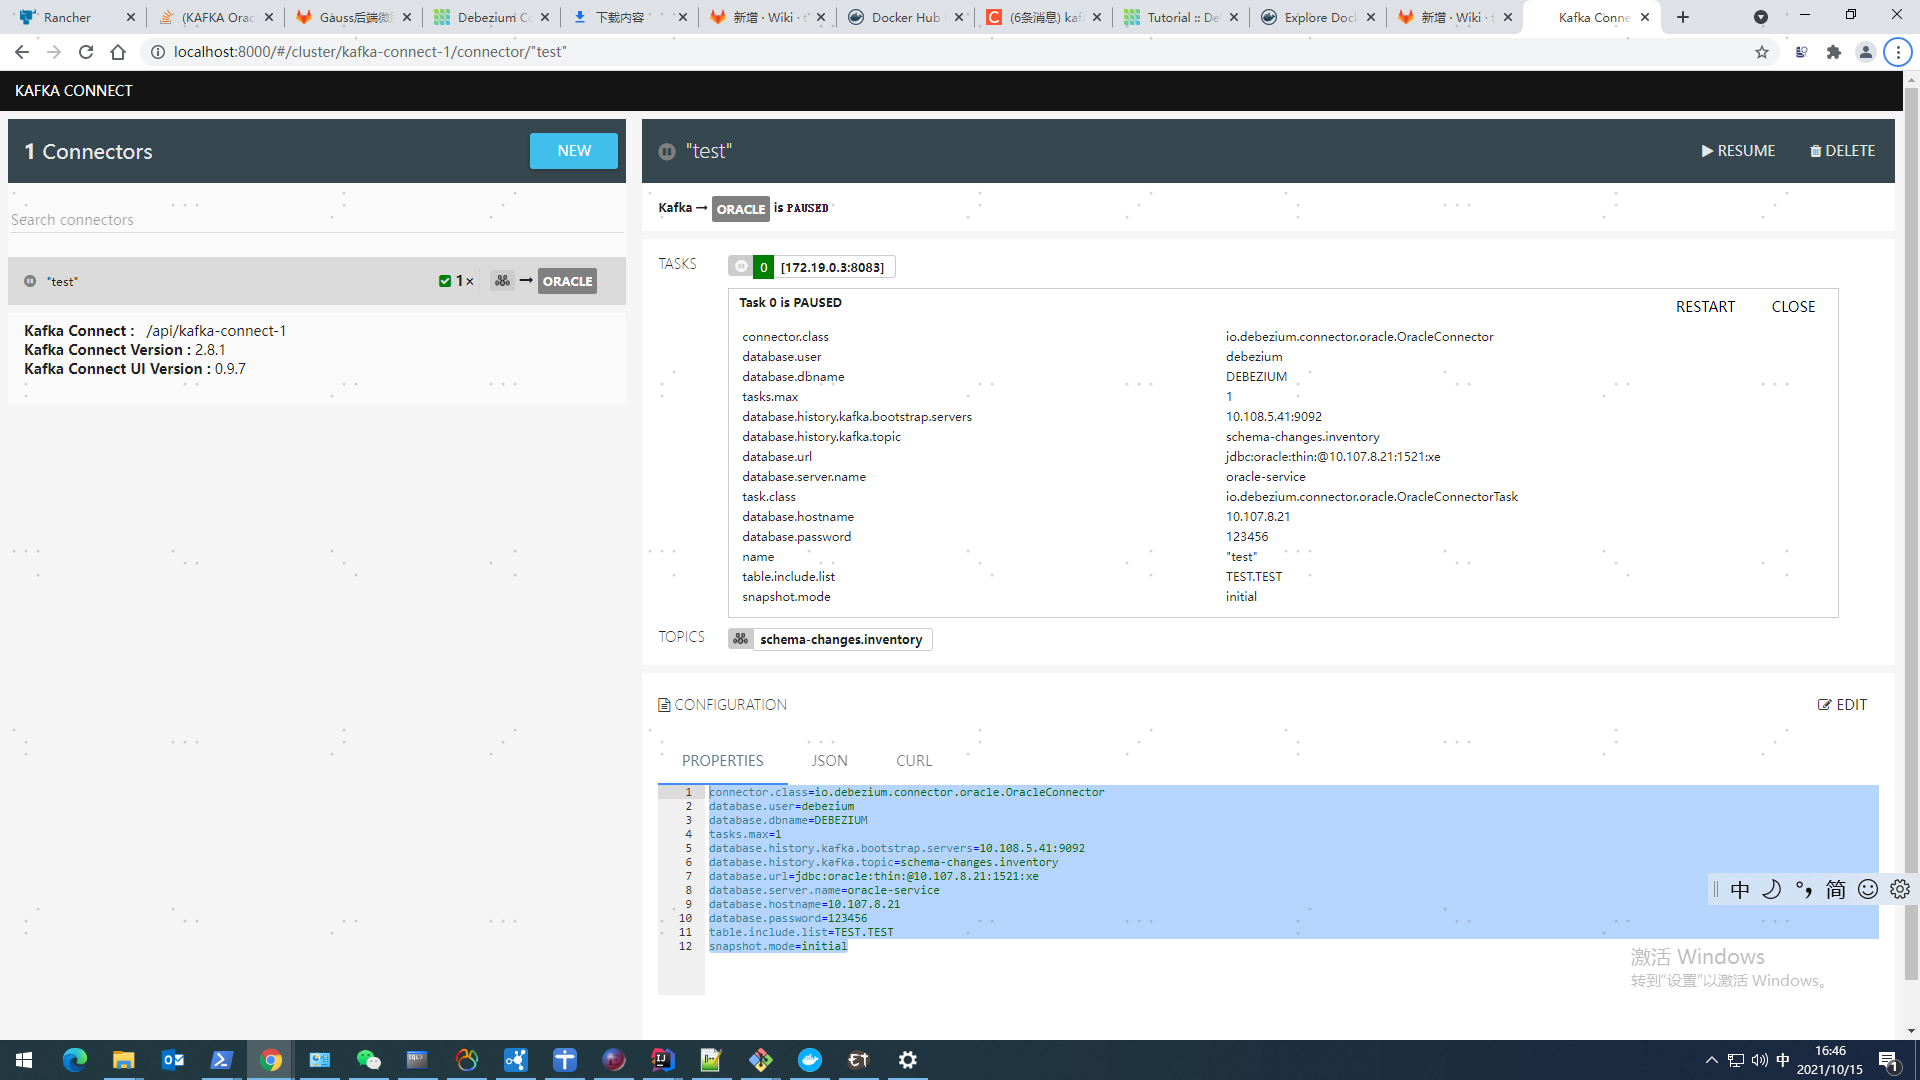Open Notepad++ from the taskbar
The height and width of the screenshot is (1080, 1920).
pyautogui.click(x=711, y=1060)
